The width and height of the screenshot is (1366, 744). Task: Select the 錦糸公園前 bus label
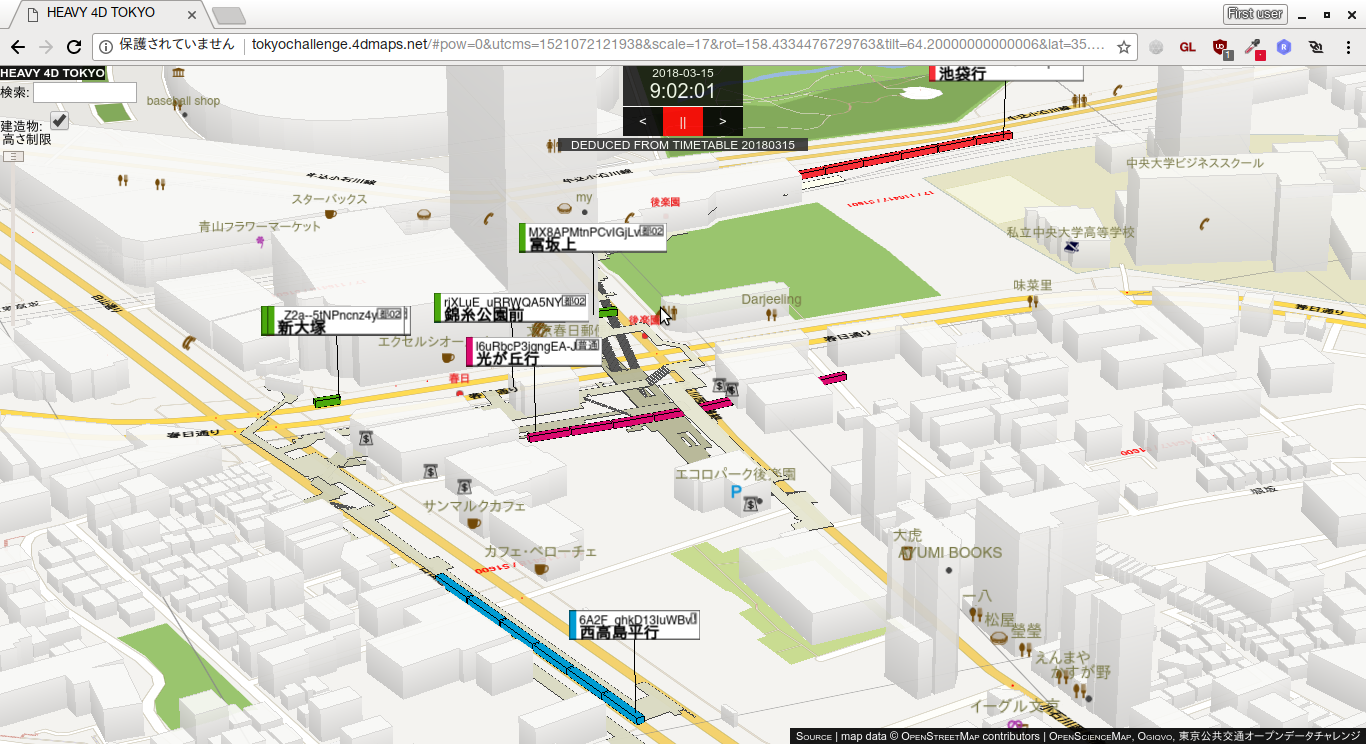[511, 308]
